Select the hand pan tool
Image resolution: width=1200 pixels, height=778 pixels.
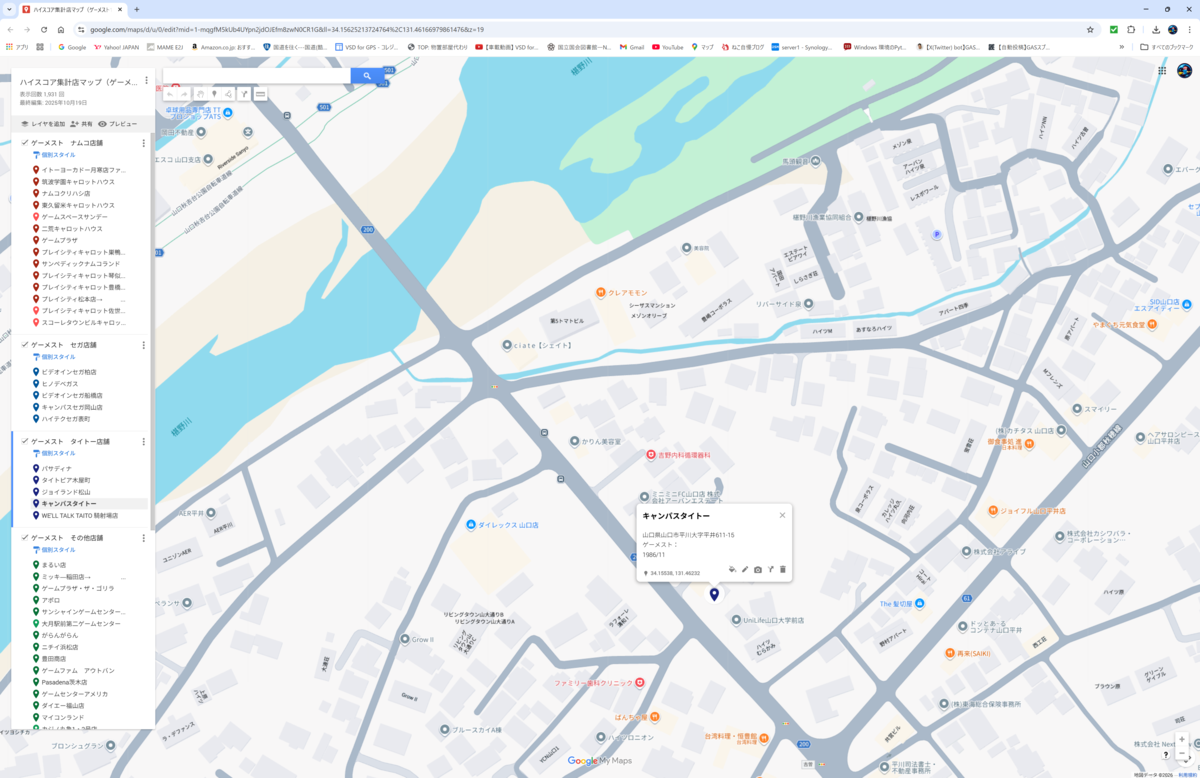(x=200, y=94)
